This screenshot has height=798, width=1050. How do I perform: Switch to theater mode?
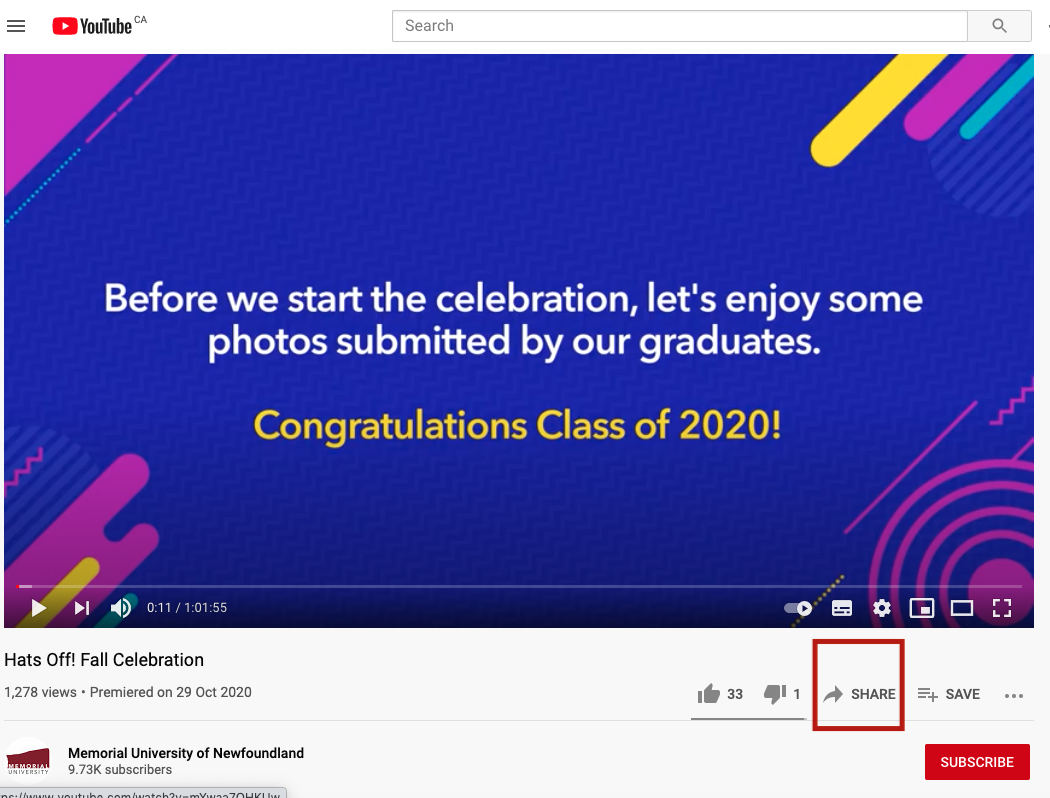click(x=962, y=608)
